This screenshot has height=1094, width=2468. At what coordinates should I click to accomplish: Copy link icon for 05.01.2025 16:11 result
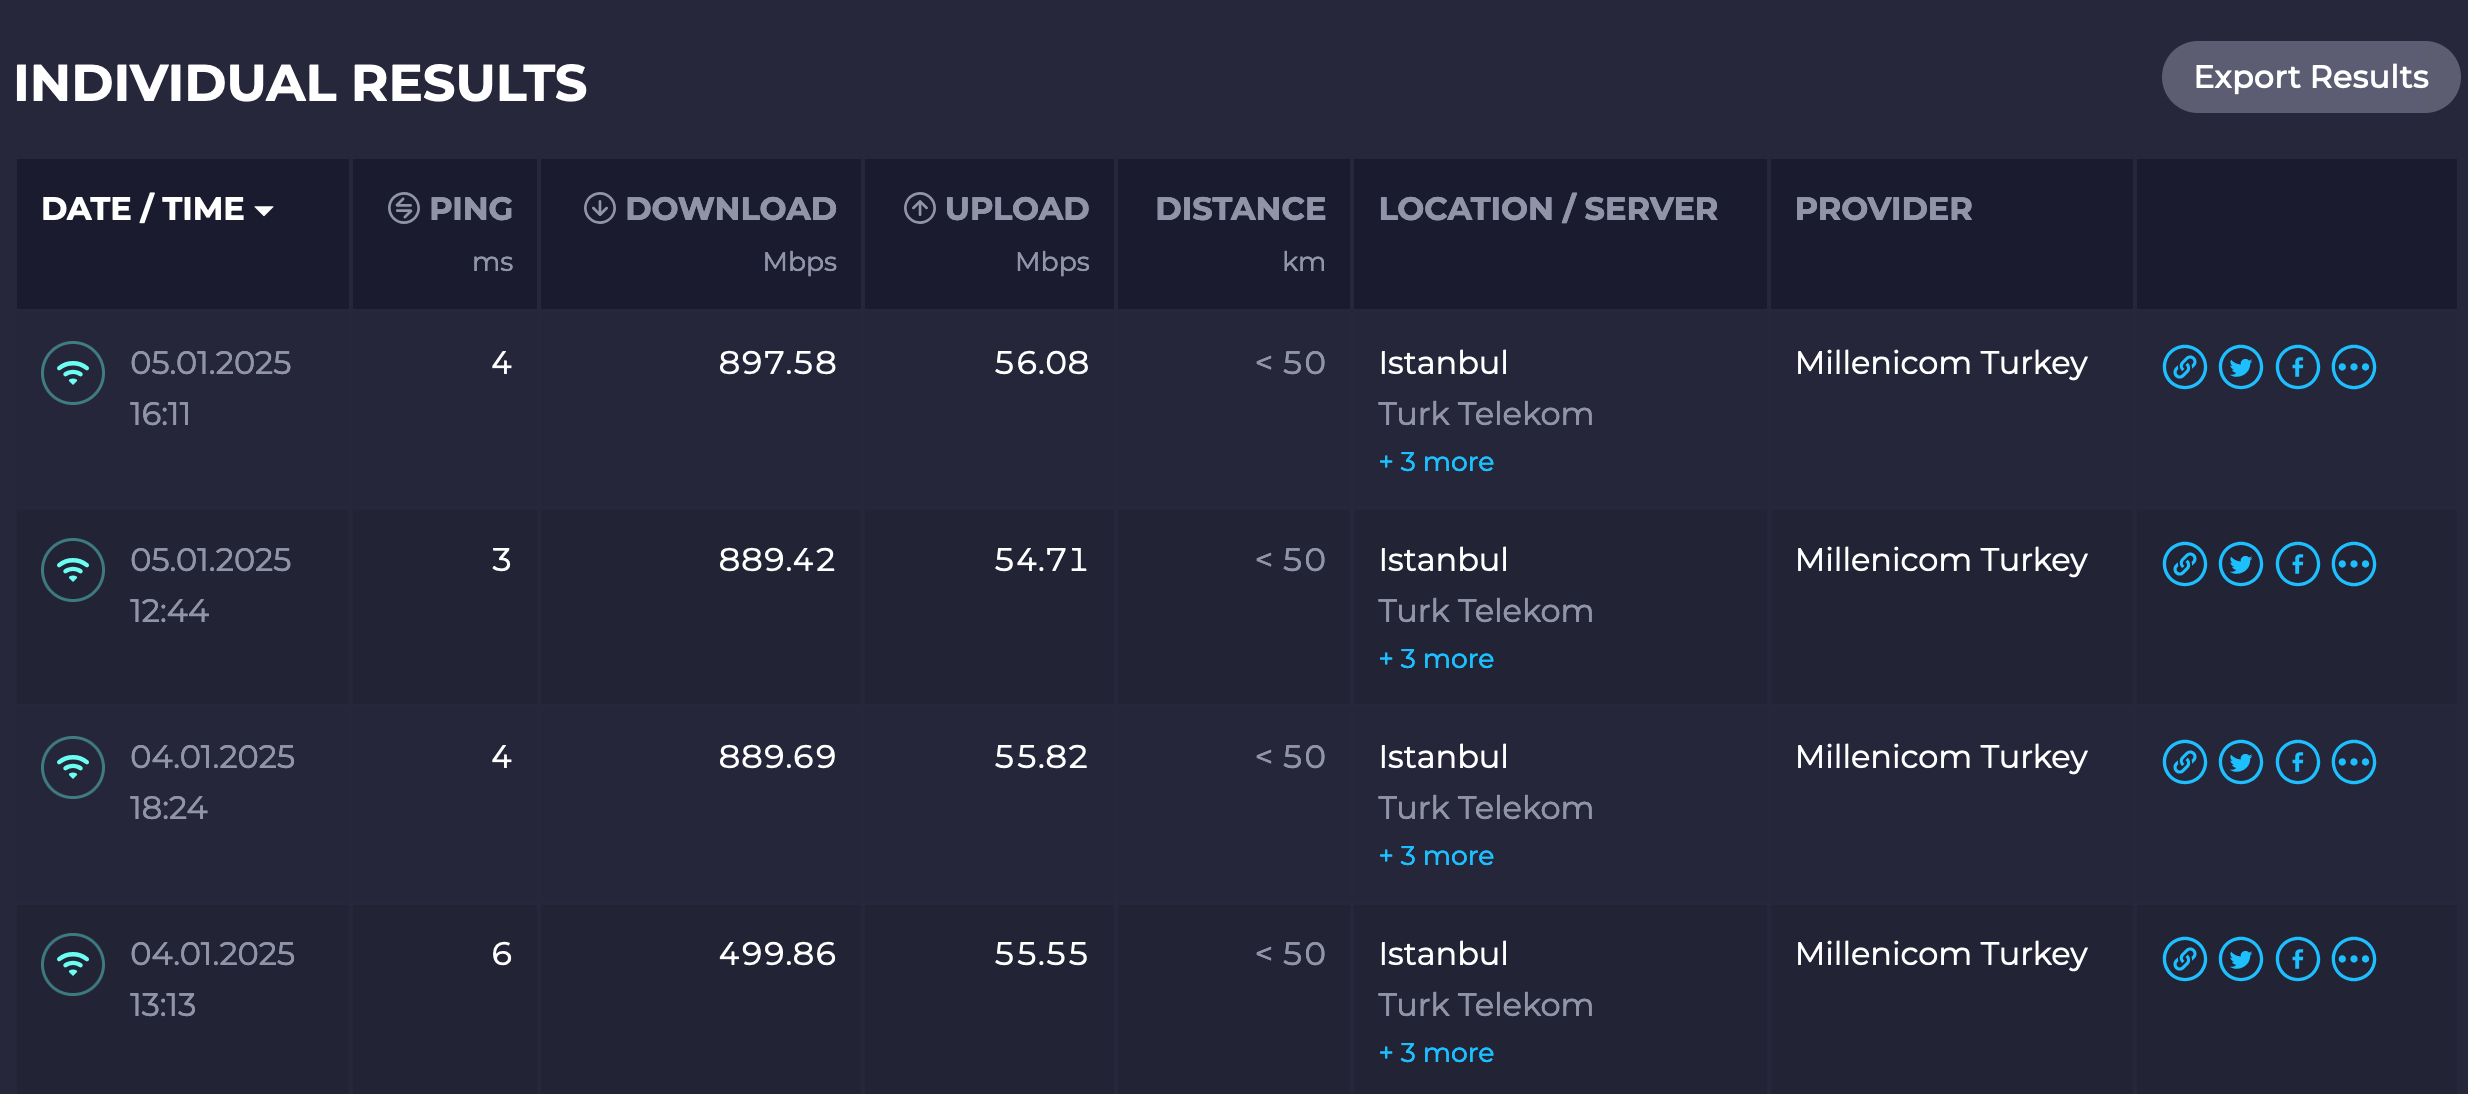pyautogui.click(x=2184, y=367)
